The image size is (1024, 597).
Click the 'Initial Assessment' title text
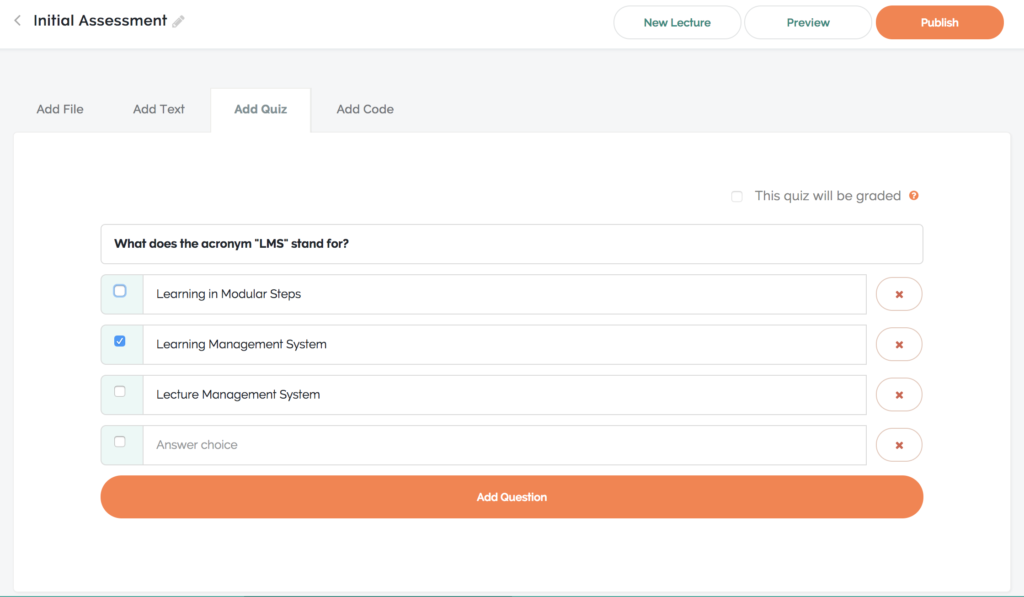click(100, 21)
